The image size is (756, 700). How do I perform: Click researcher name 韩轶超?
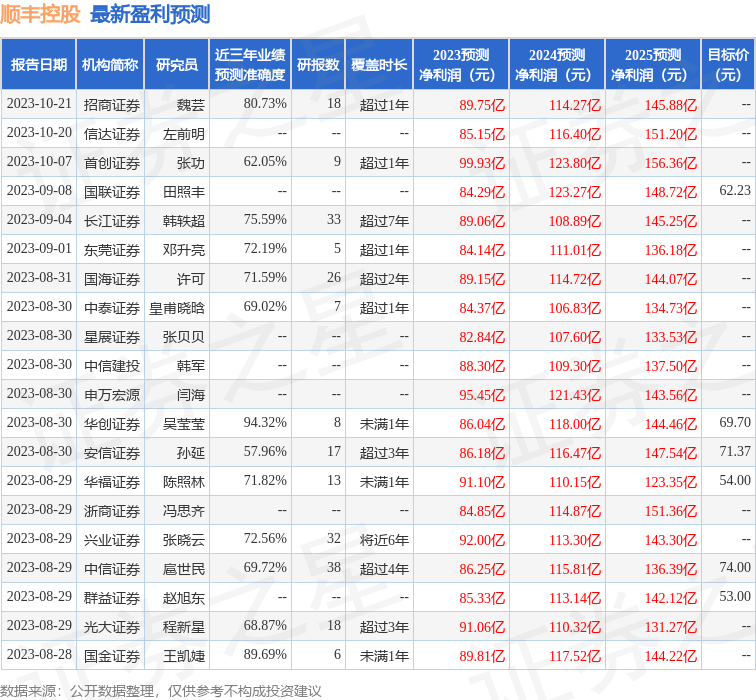click(184, 221)
